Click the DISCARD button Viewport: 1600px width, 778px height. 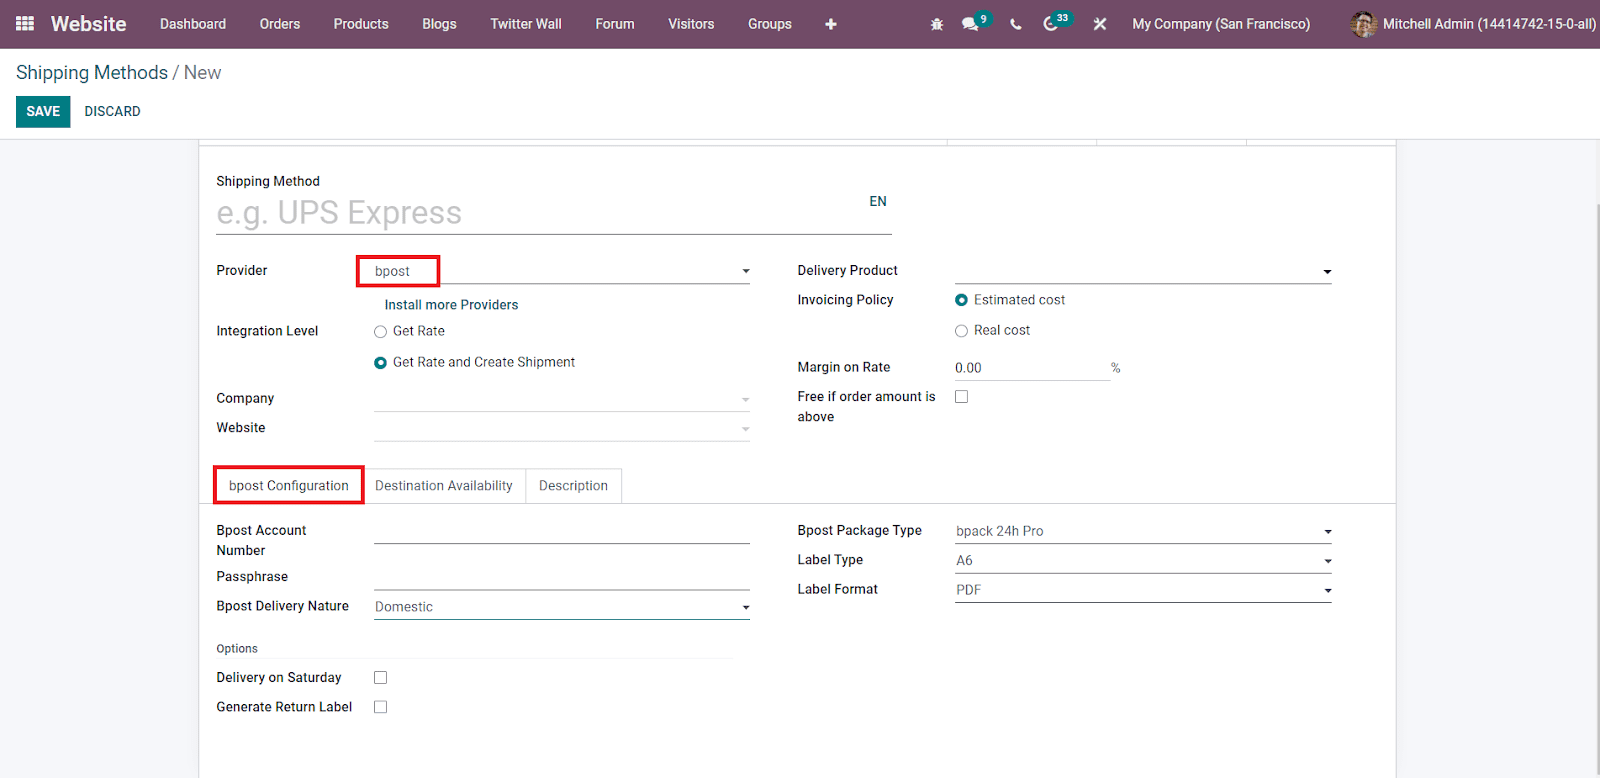(112, 112)
